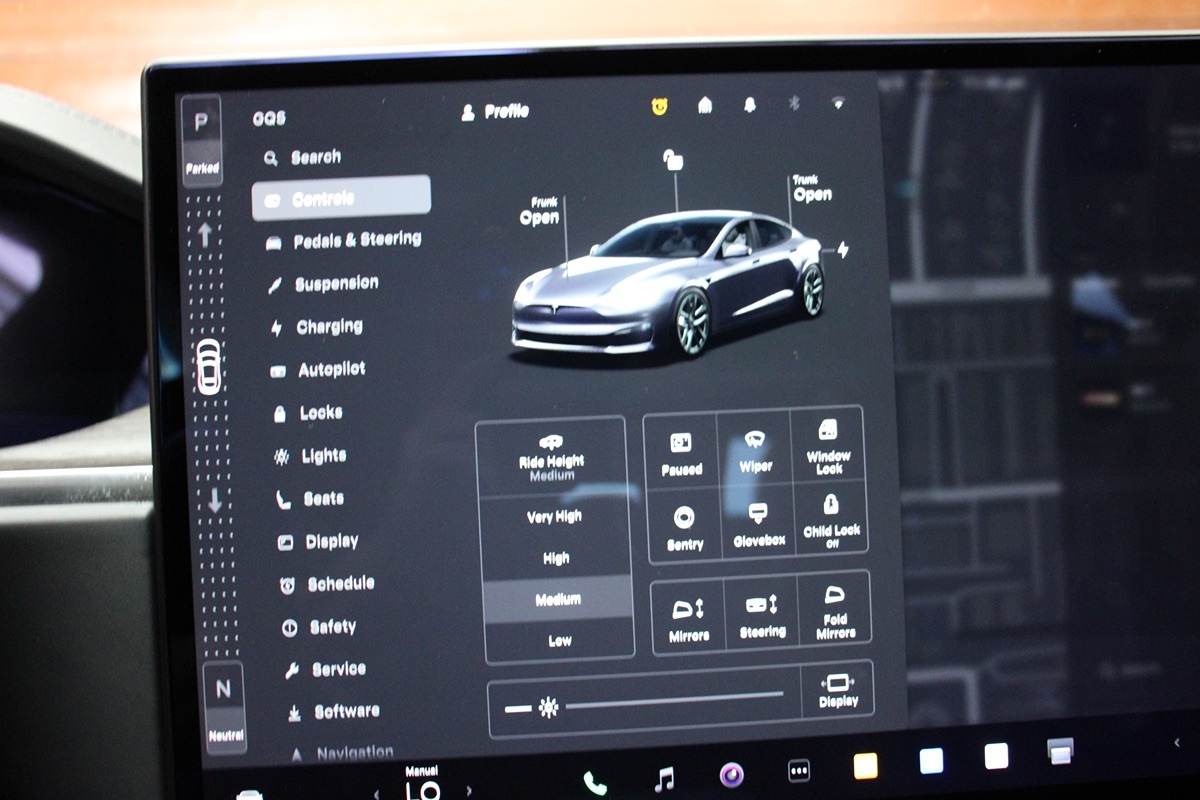Select the Controls menu item

click(341, 198)
